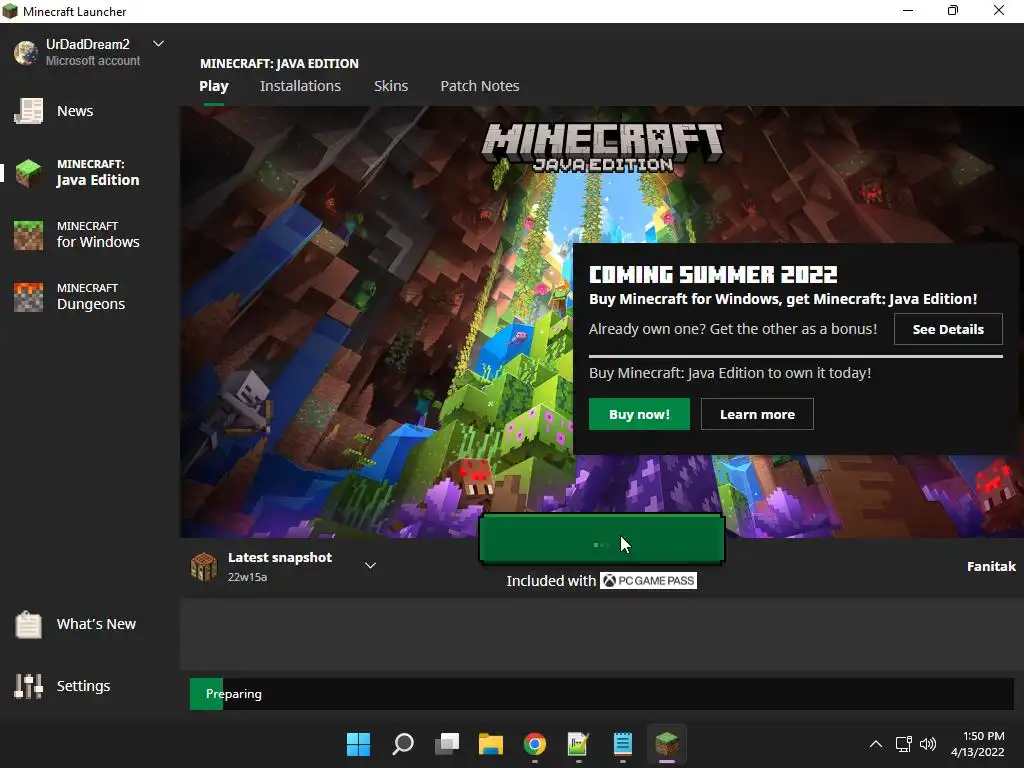Click the crafting table installation icon
Screen dimensions: 1024x768
[x=204, y=566]
